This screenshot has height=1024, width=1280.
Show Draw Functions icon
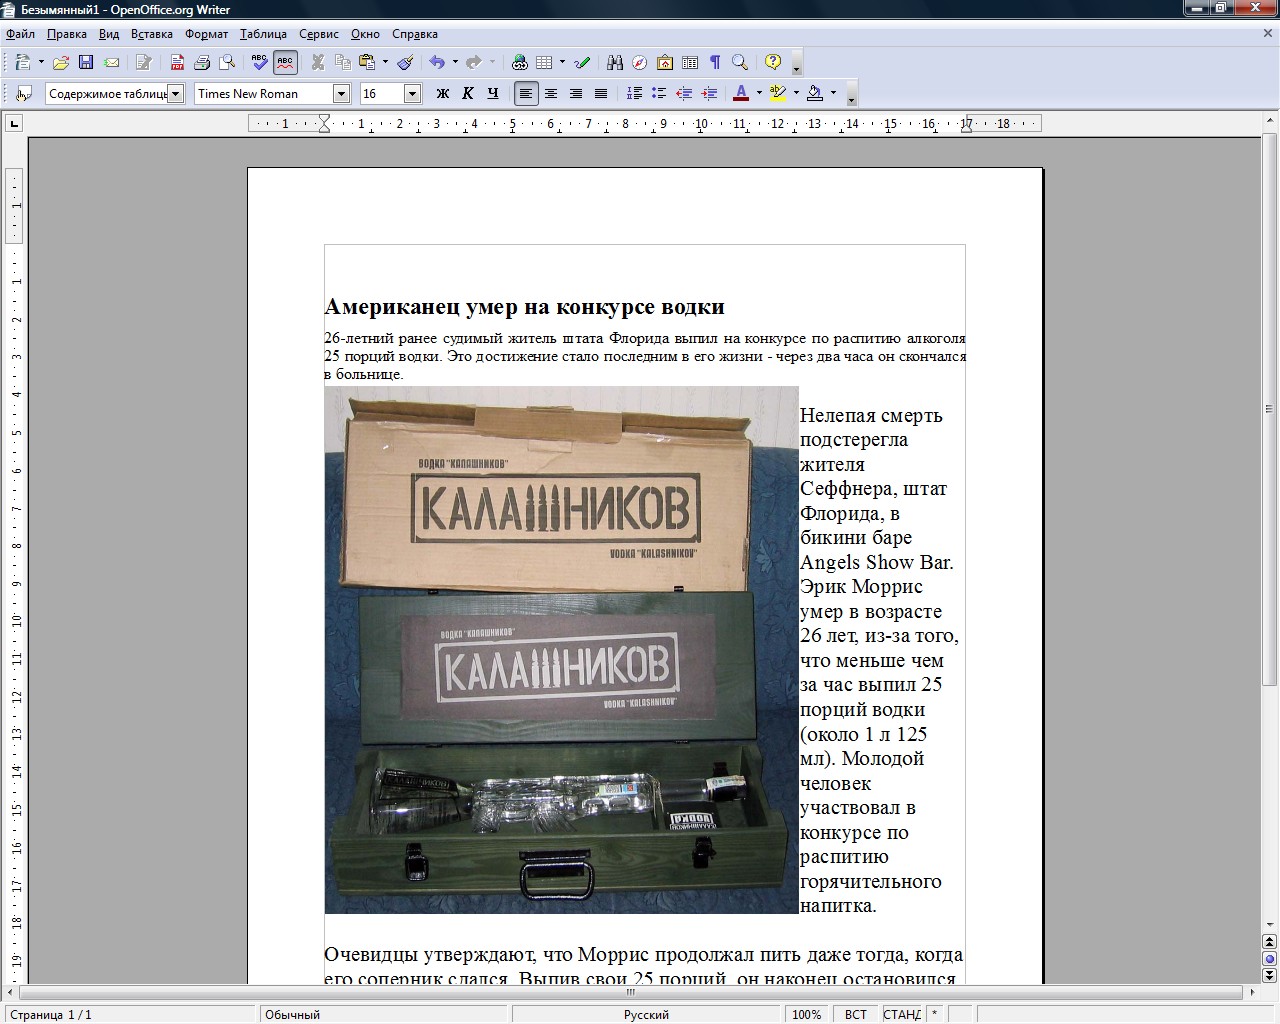coord(583,62)
